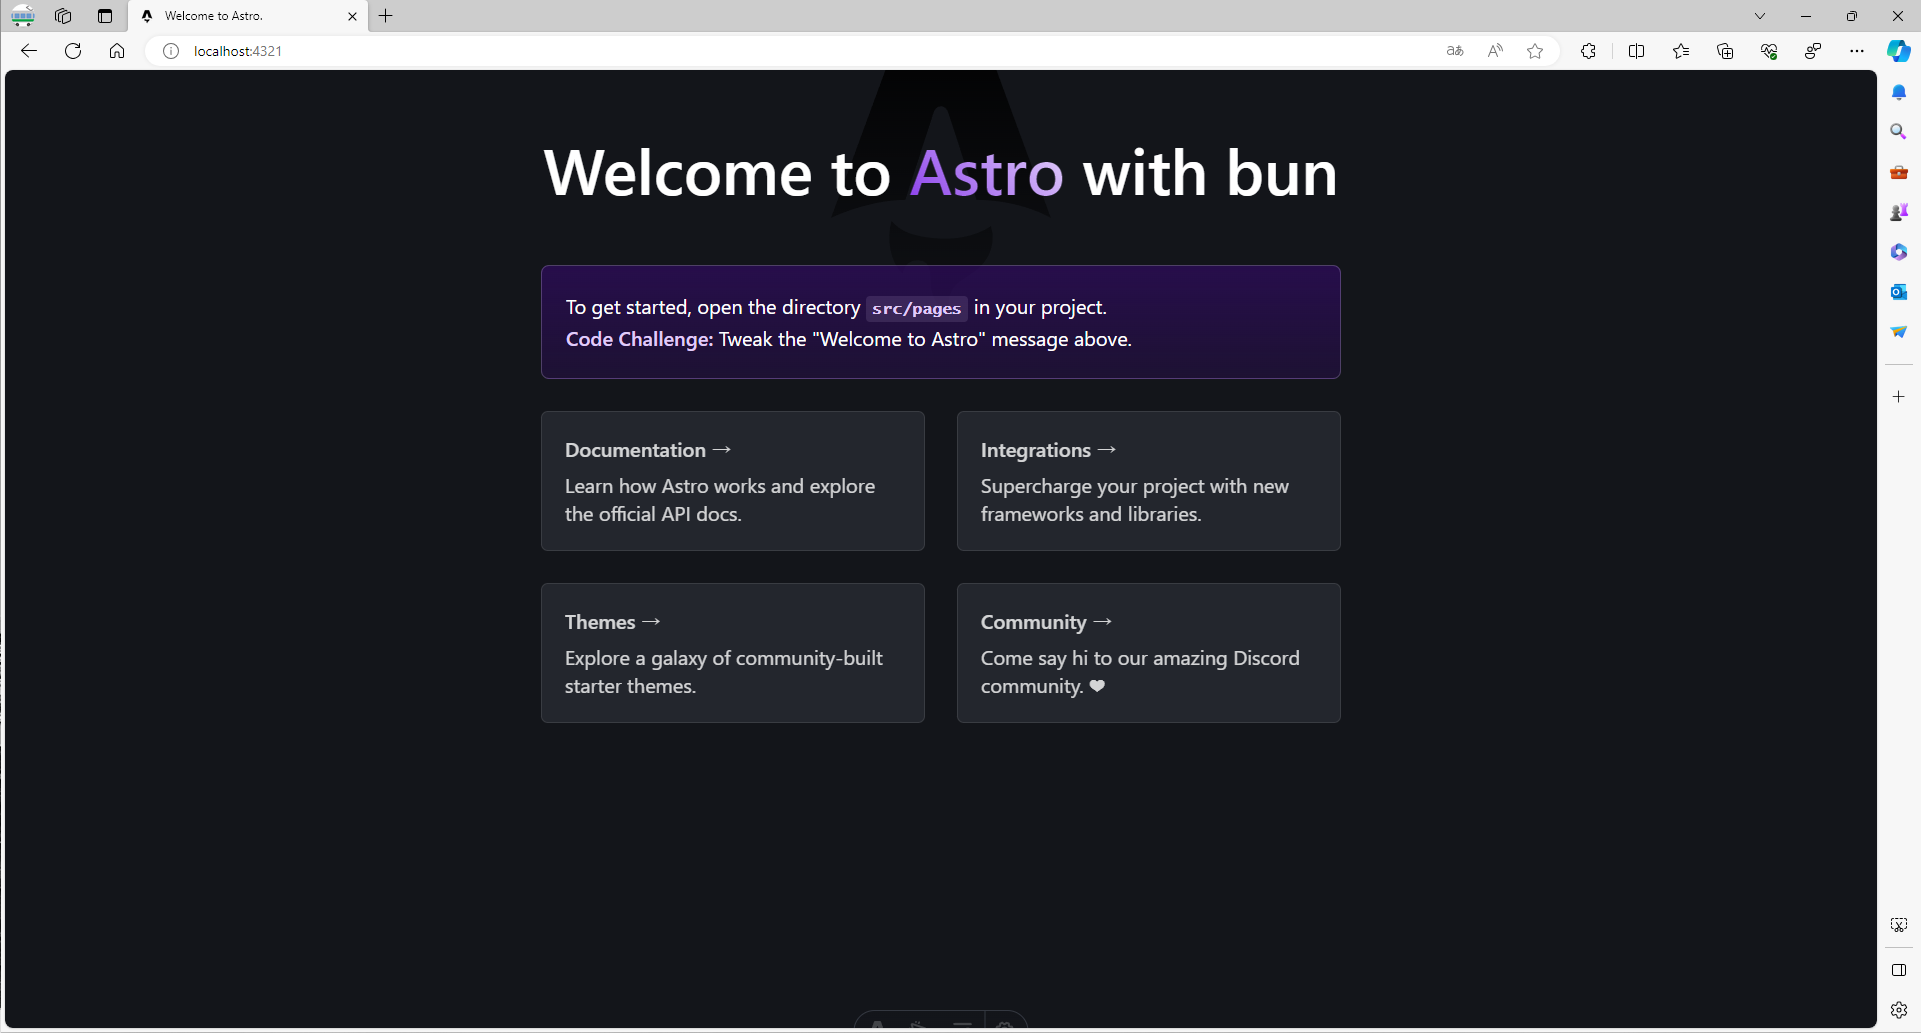Image resolution: width=1921 pixels, height=1033 pixels.
Task: Close the Welcome to Astro tab
Action: [352, 16]
